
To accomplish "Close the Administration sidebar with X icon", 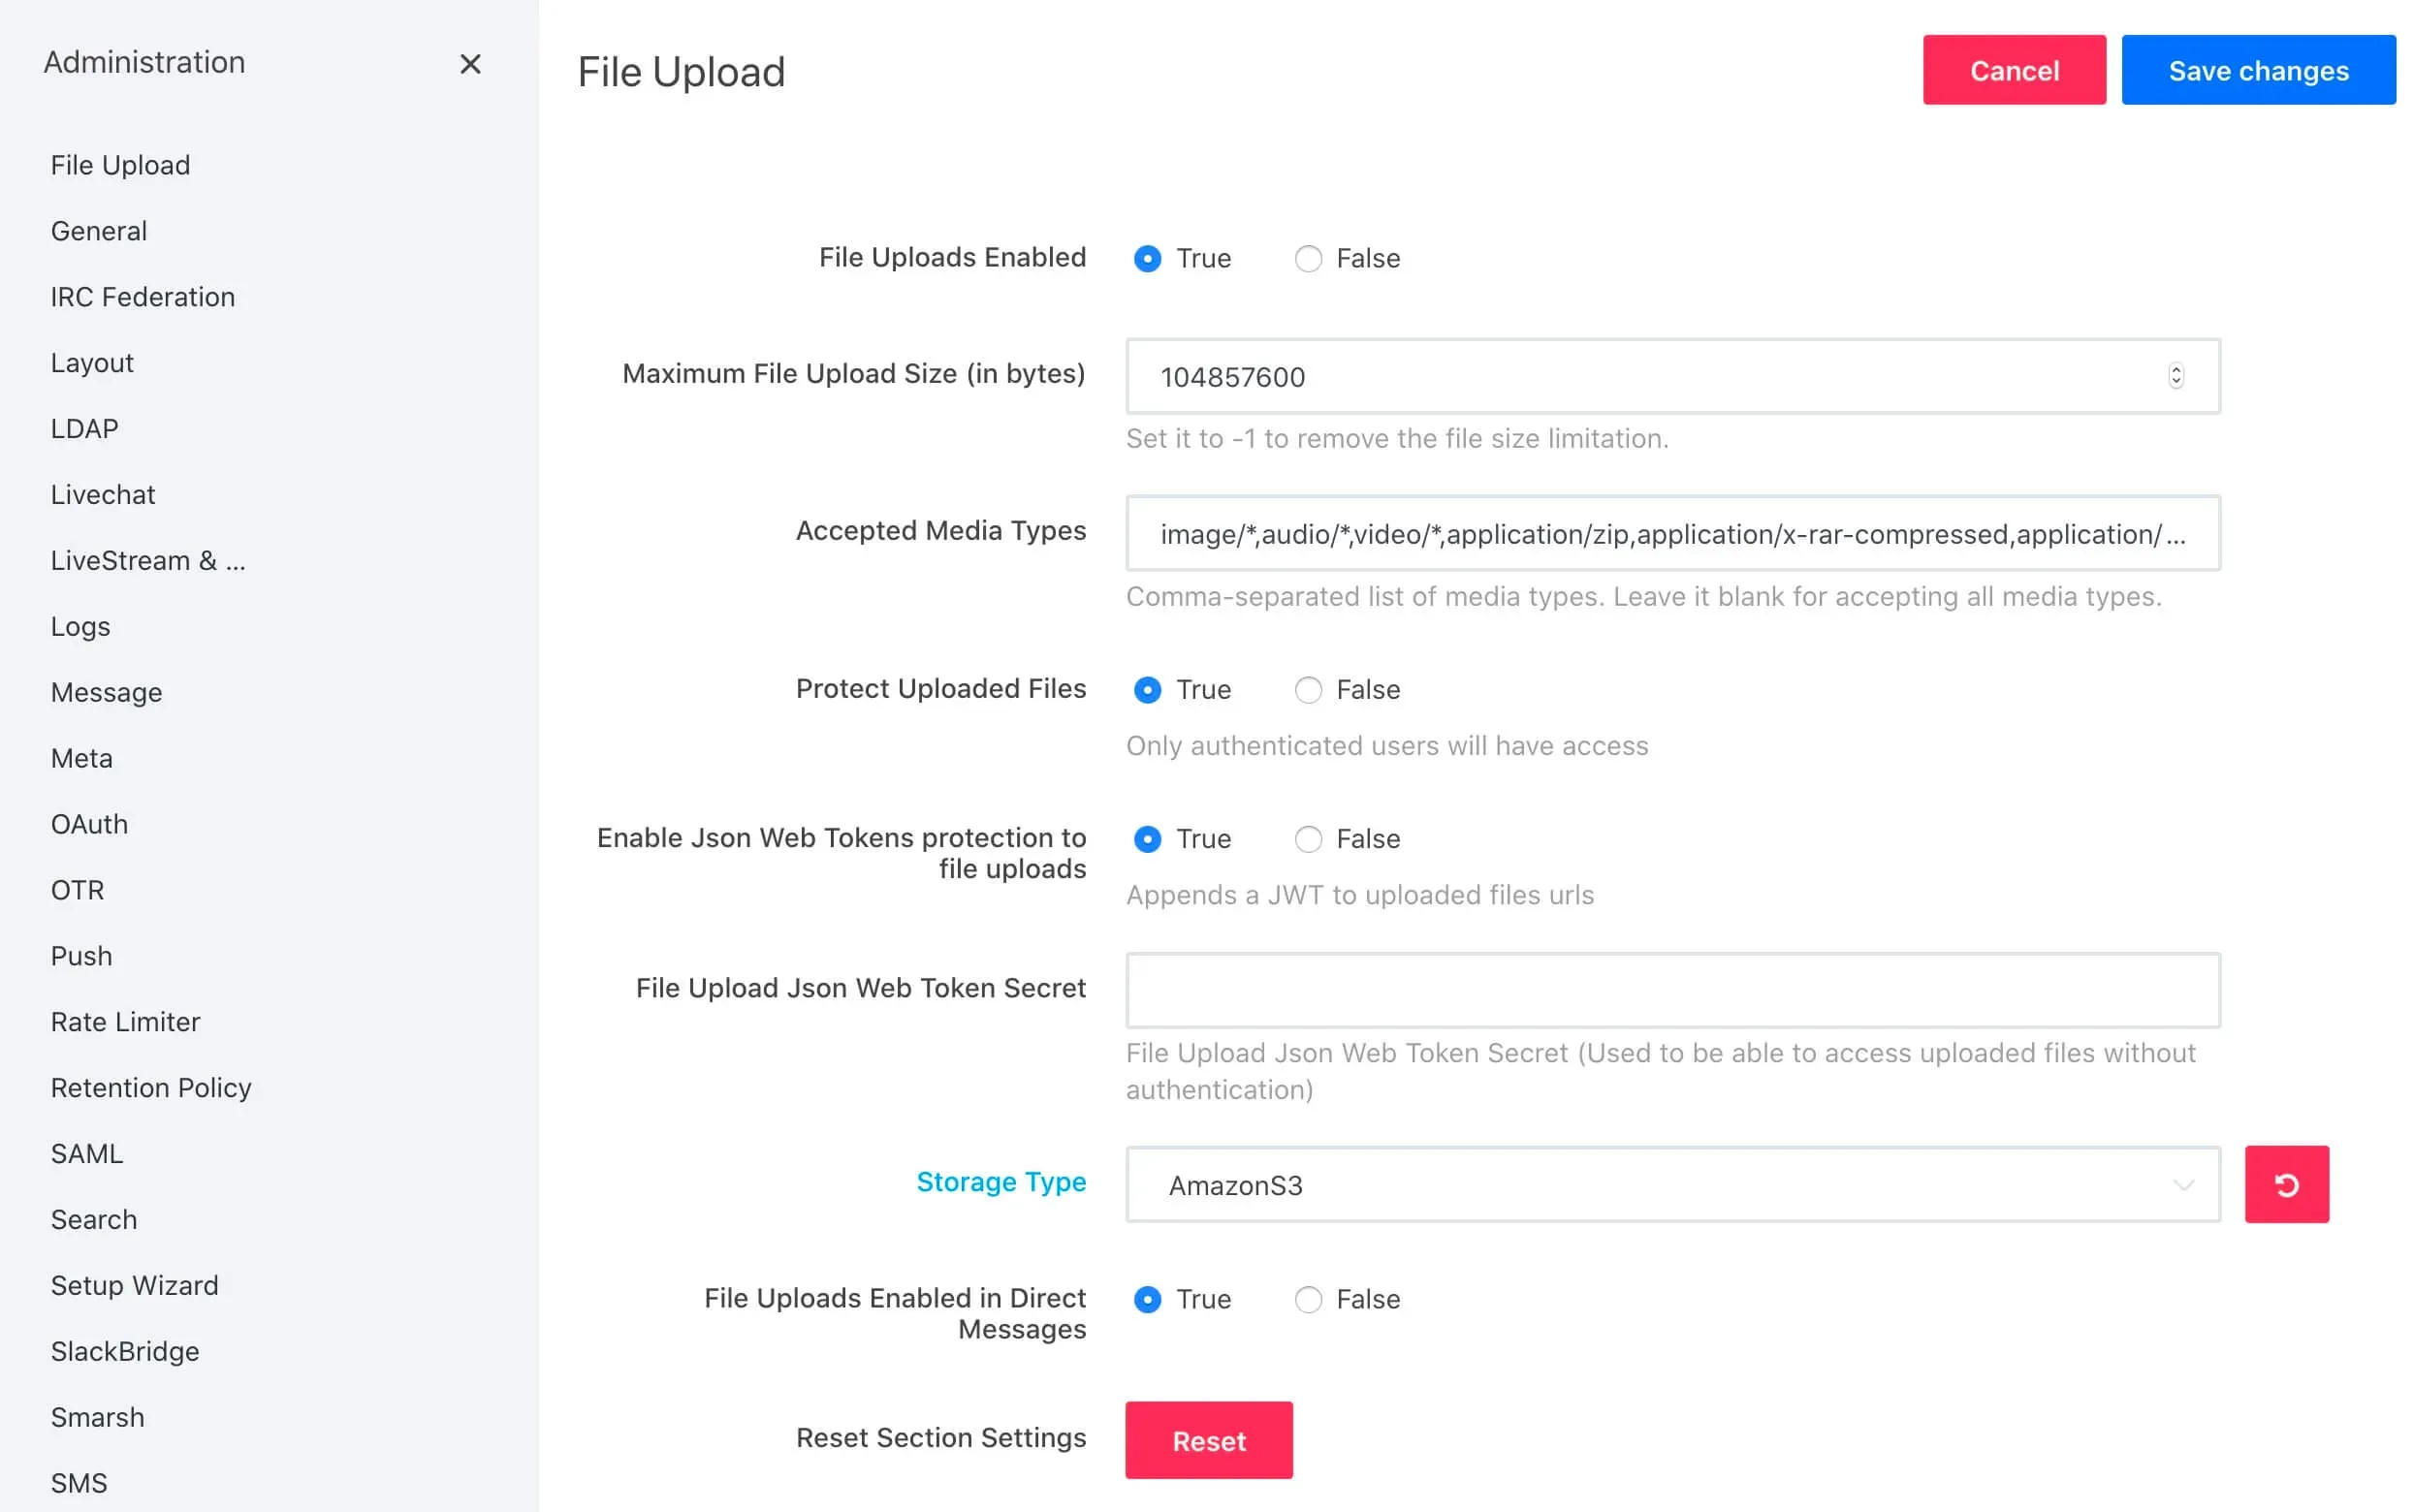I will pos(470,64).
